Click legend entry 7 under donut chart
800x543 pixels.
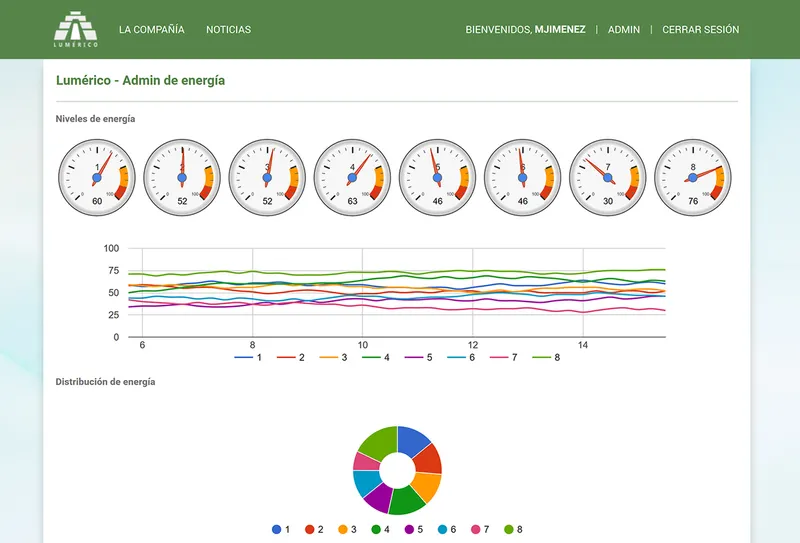click(482, 529)
